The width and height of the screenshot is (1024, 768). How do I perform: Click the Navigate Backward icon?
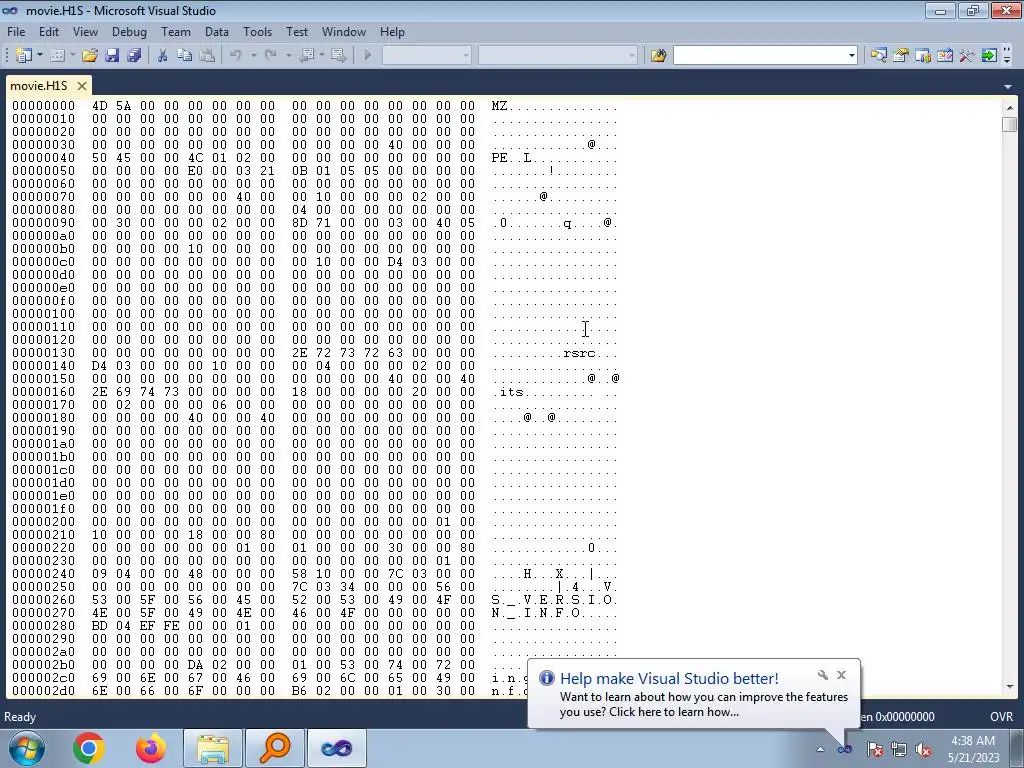coord(306,56)
